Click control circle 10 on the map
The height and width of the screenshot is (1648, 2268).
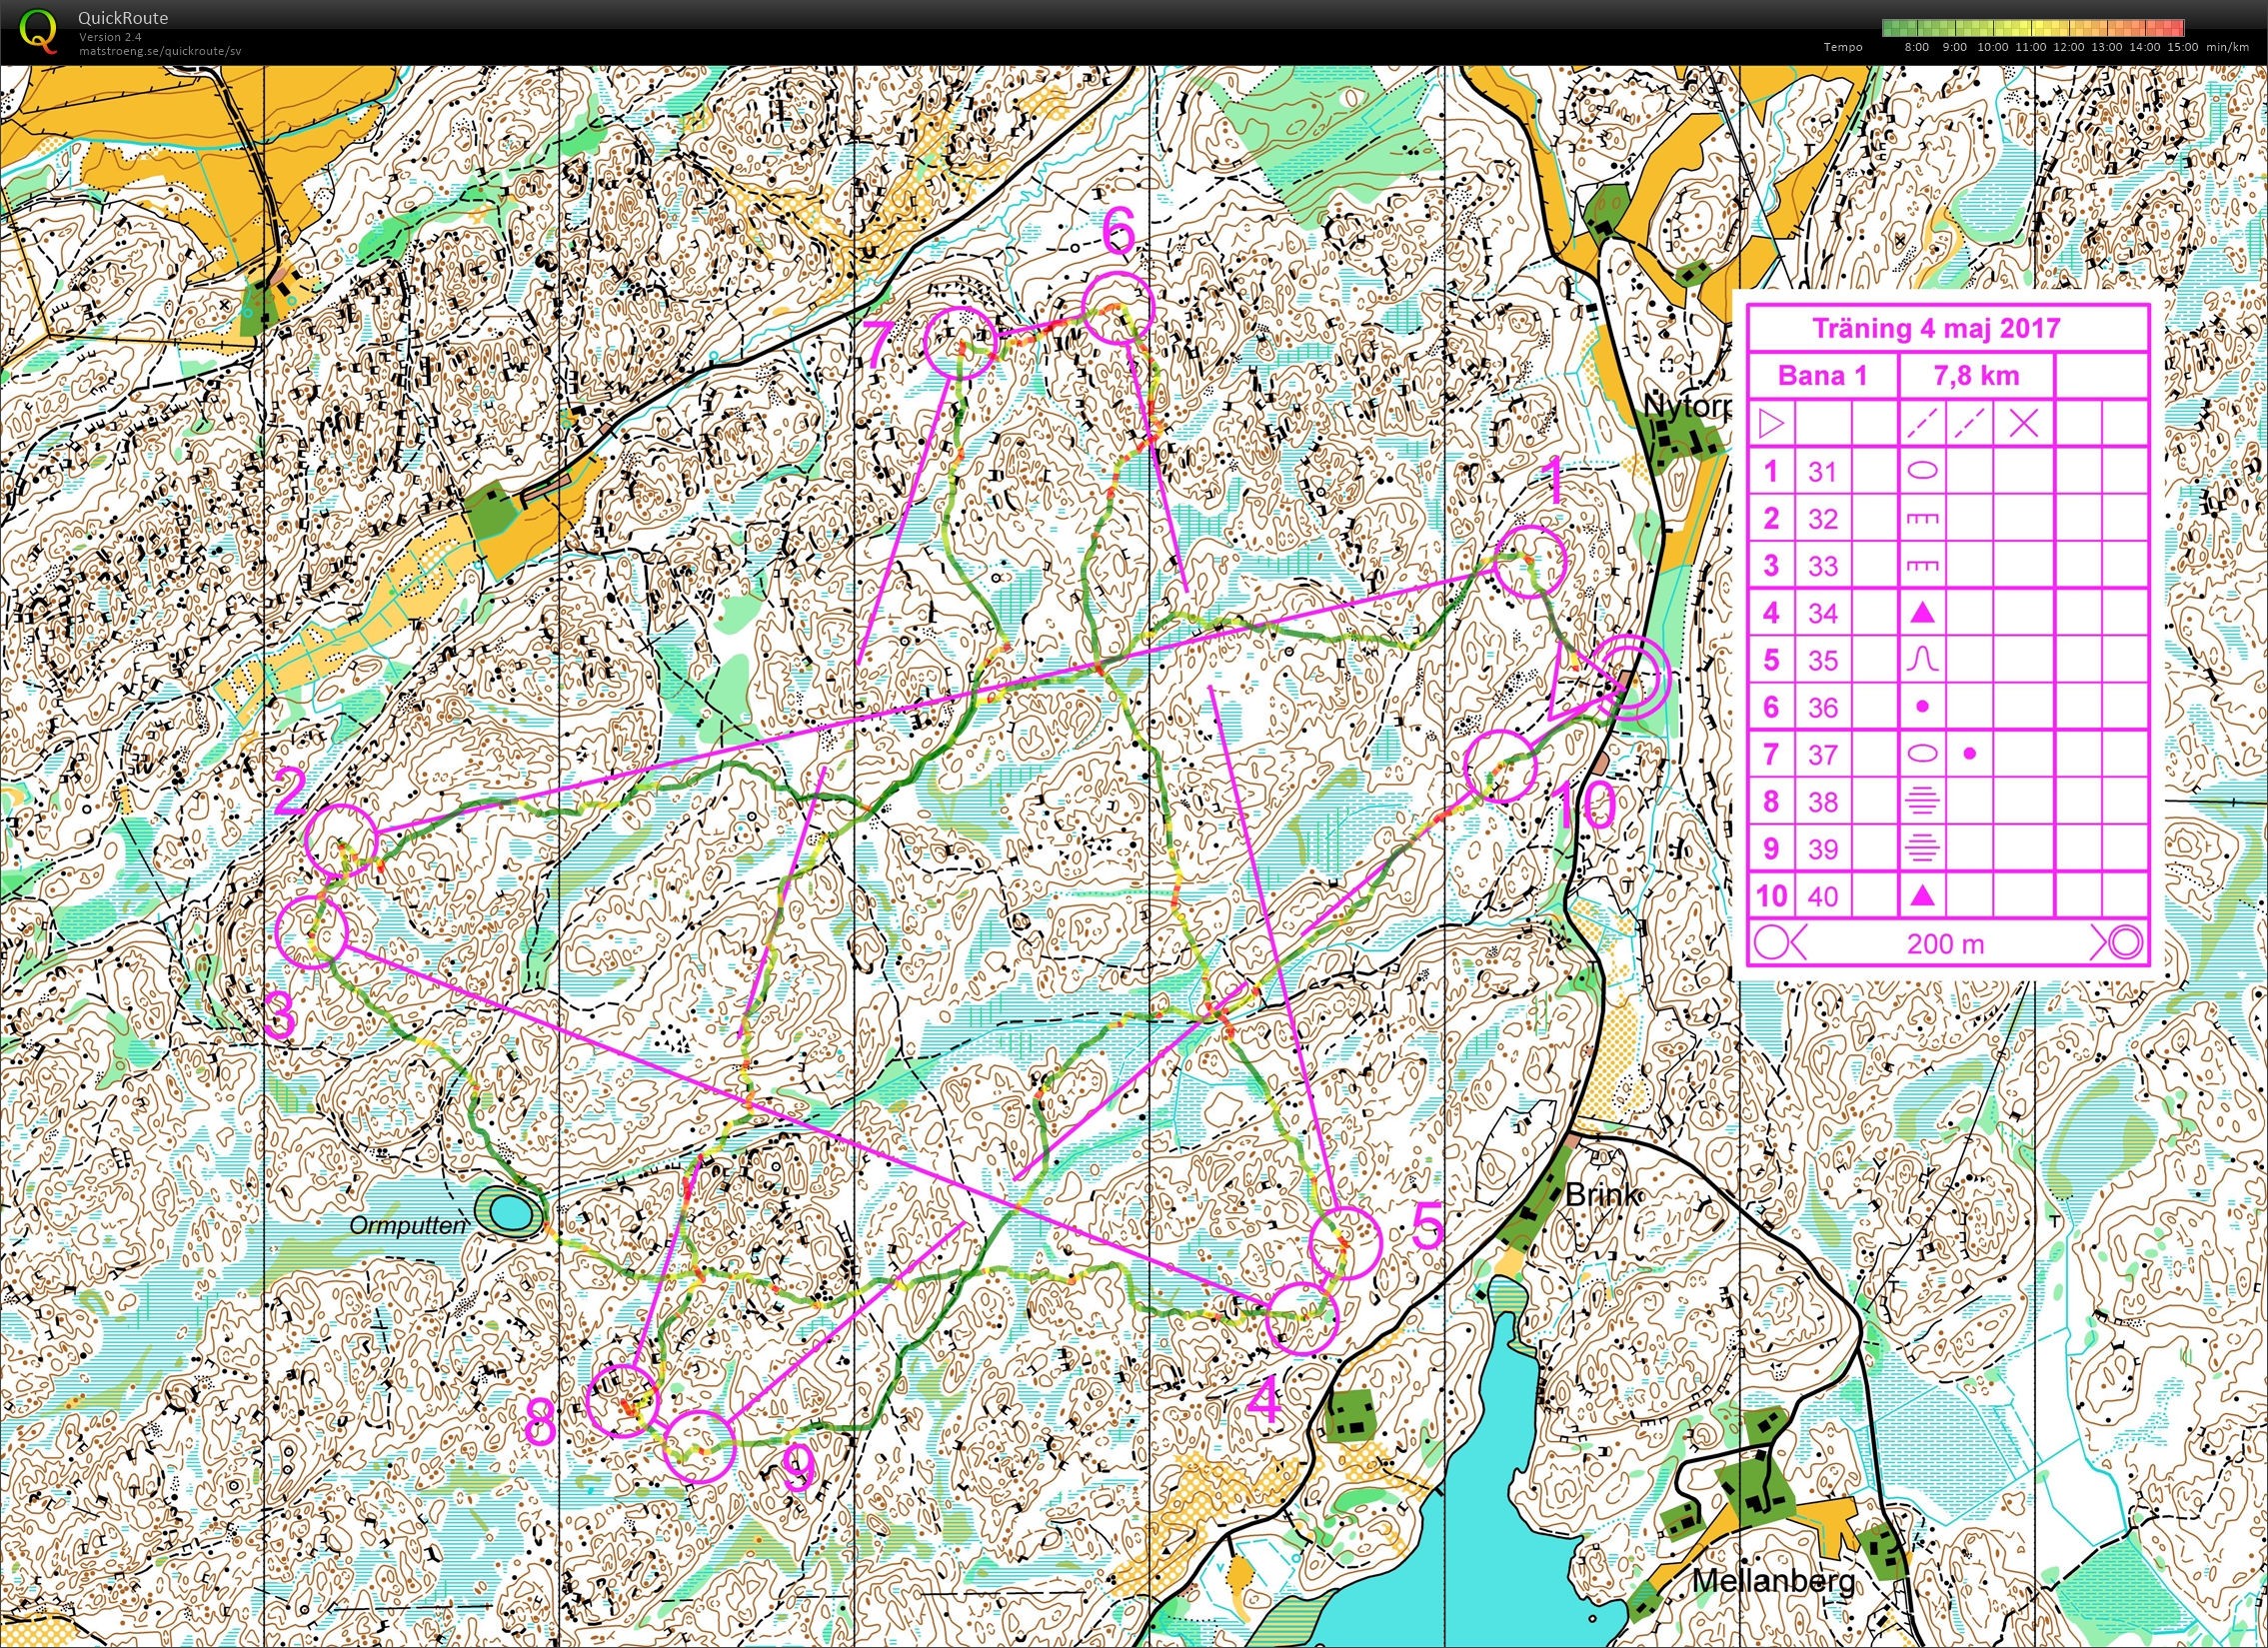[1499, 766]
